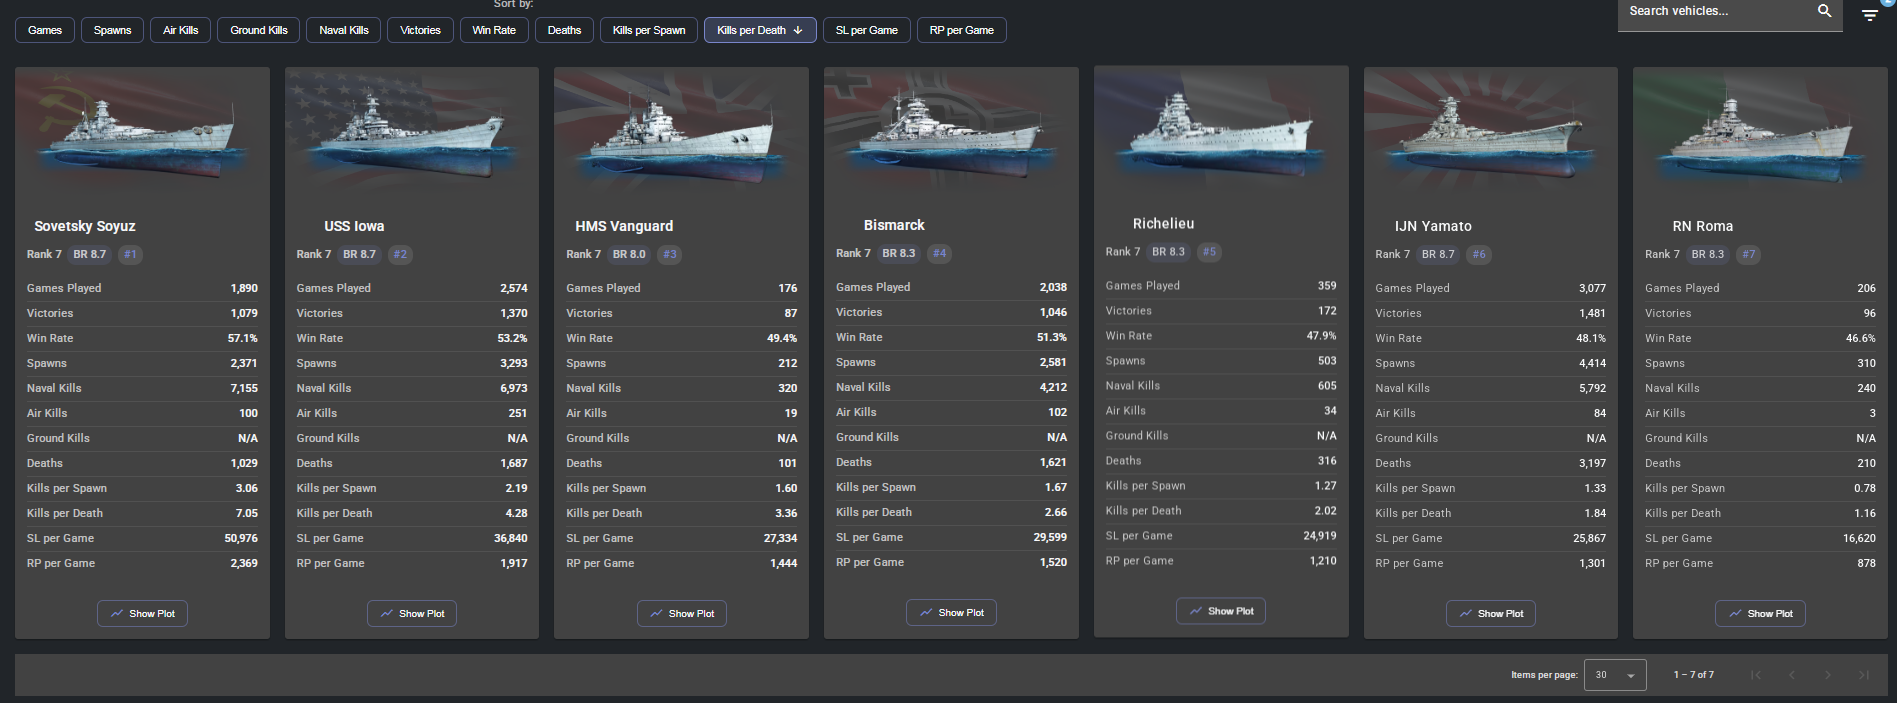Sort by Ground Kills
This screenshot has height=703, width=1897.
click(259, 30)
